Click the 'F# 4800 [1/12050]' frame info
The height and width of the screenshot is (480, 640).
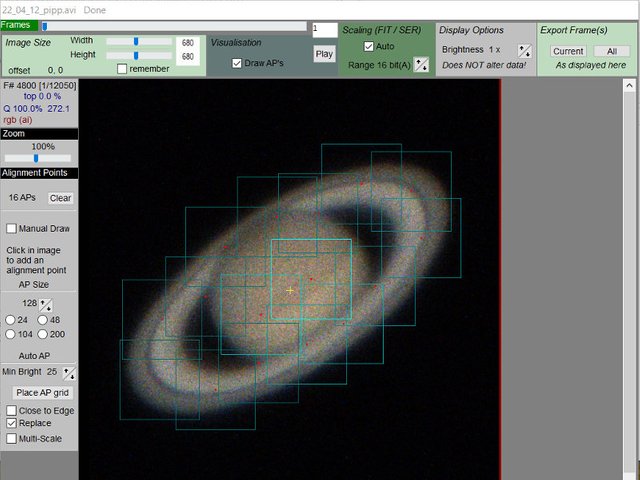point(40,85)
